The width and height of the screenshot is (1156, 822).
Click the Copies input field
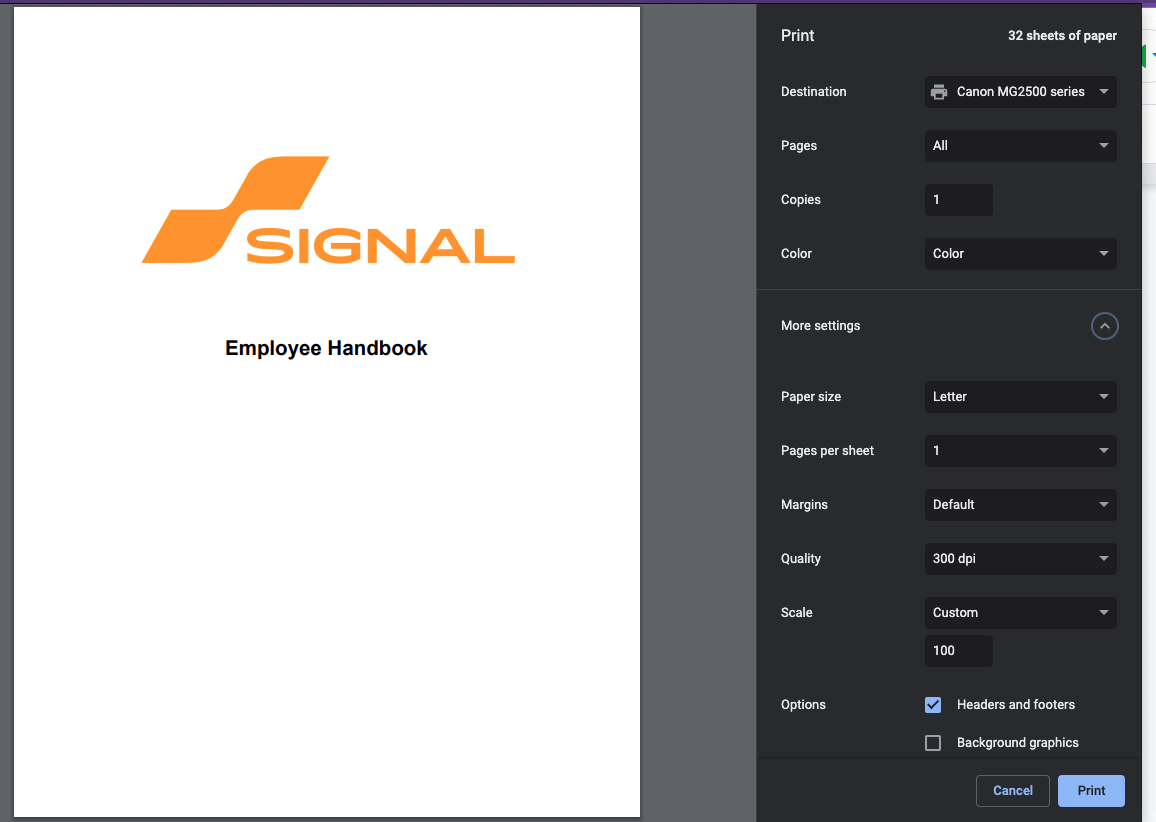point(958,200)
